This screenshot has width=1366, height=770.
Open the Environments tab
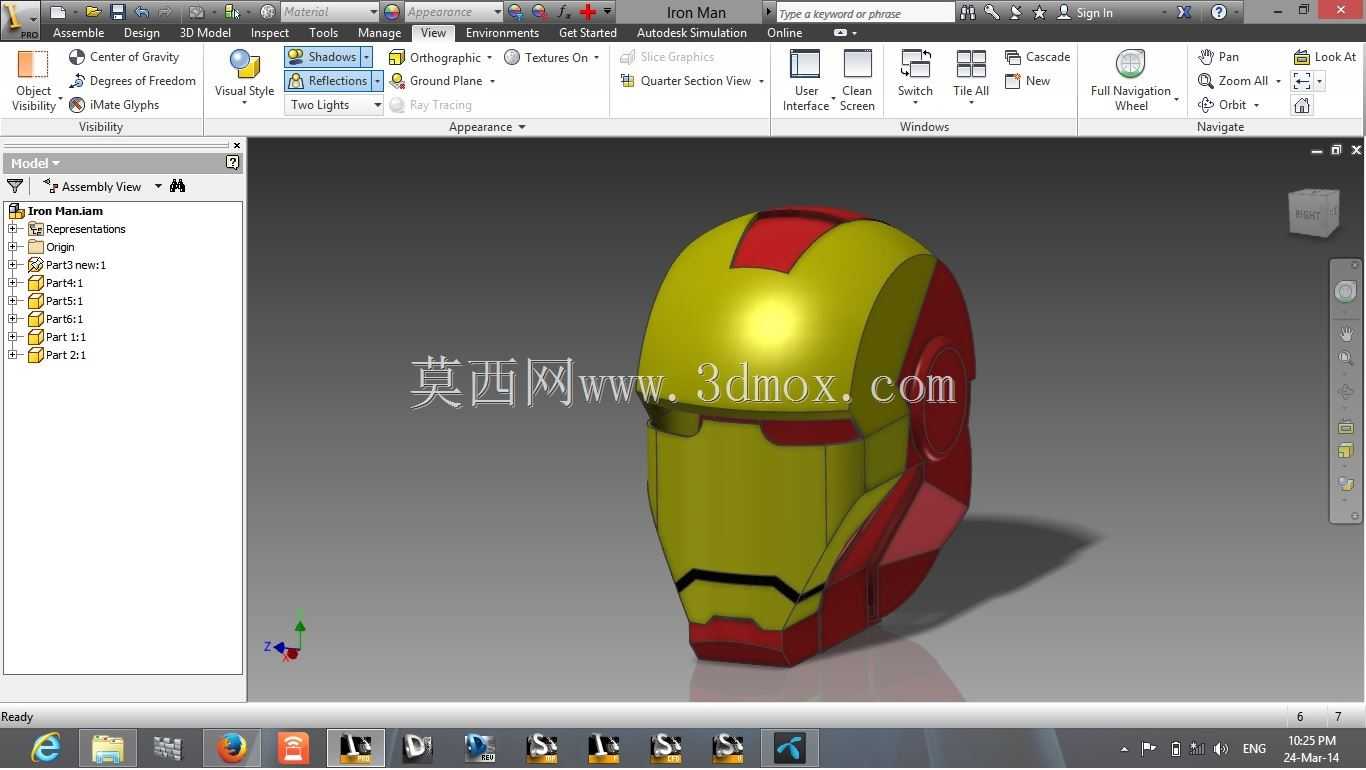(x=502, y=33)
